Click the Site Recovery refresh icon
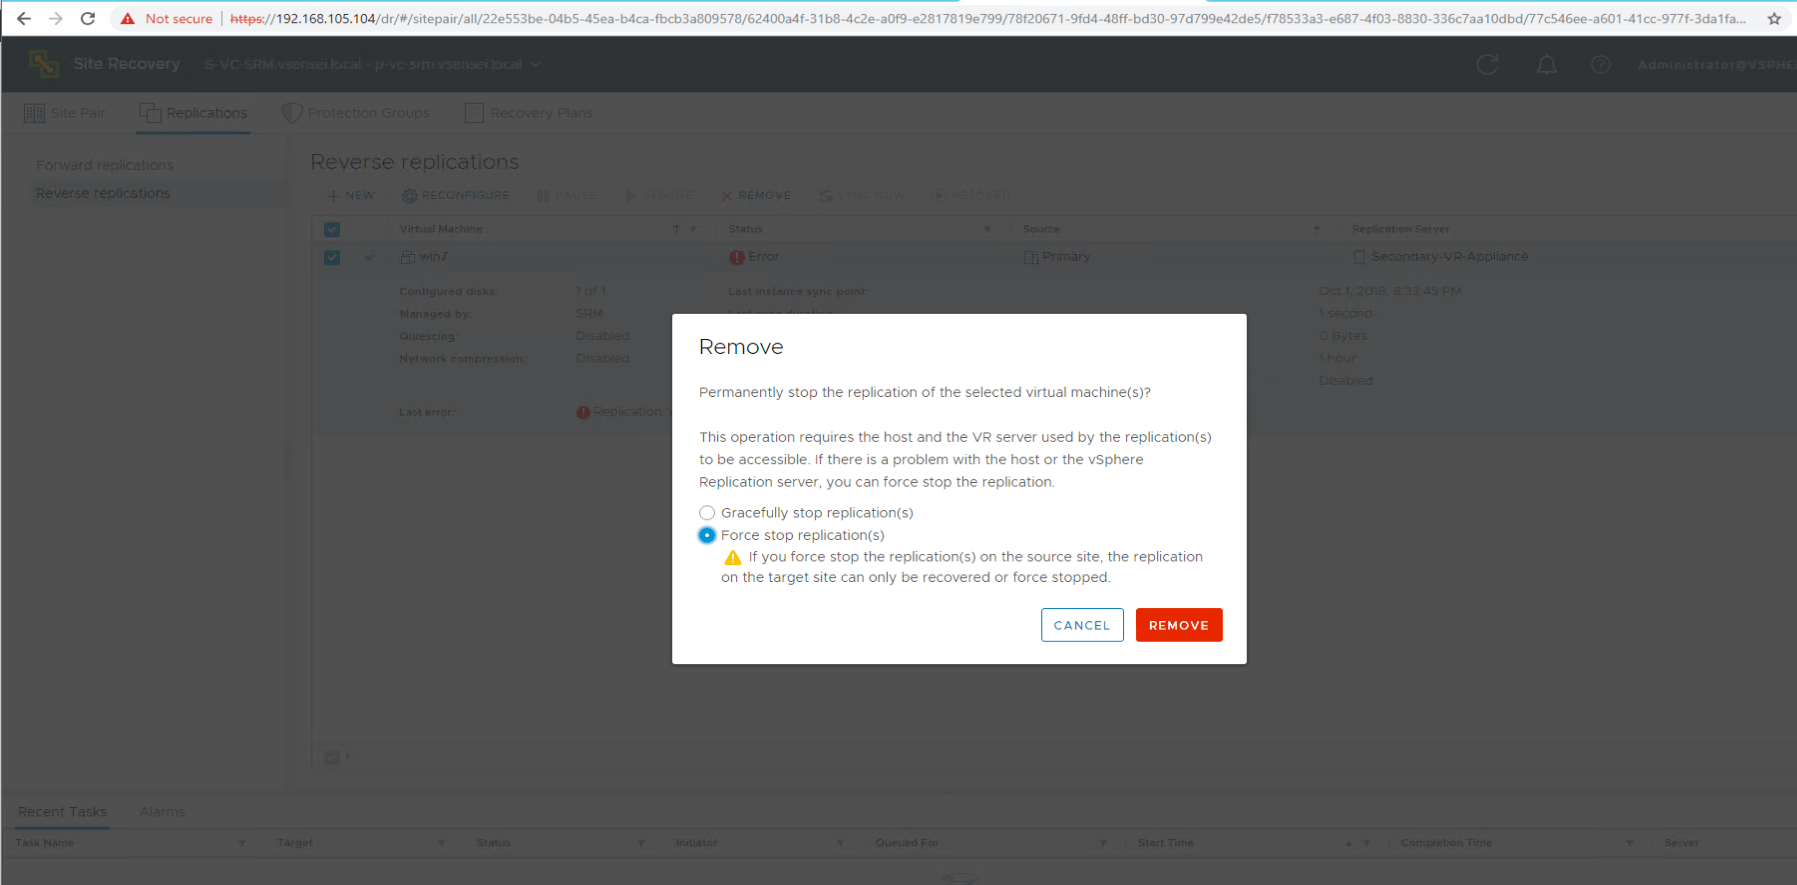 click(x=1487, y=65)
